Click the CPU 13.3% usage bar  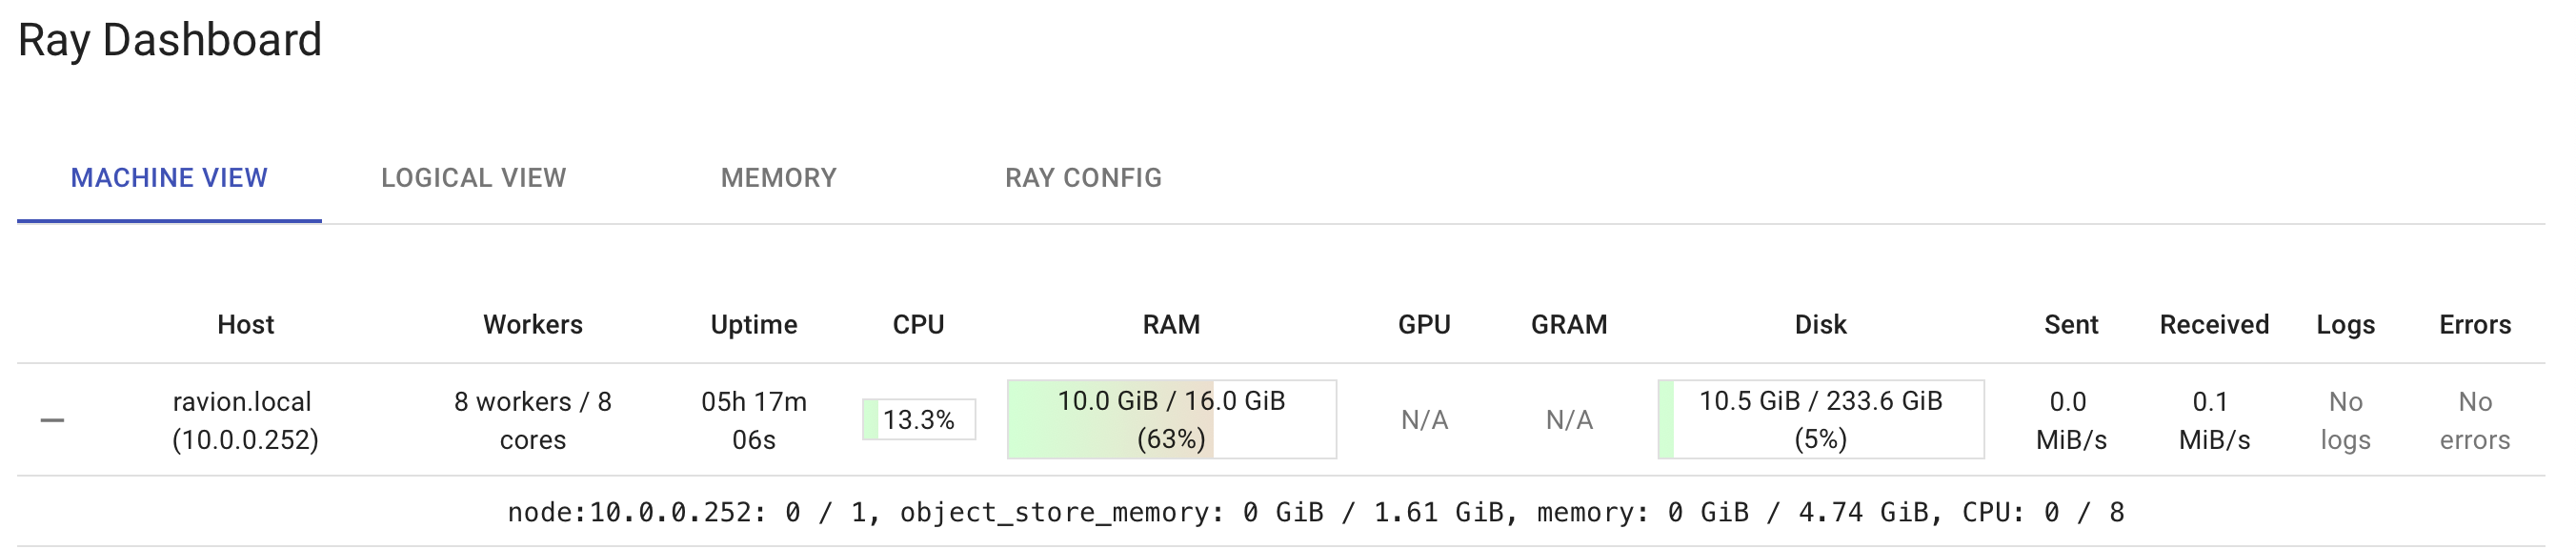tap(918, 419)
